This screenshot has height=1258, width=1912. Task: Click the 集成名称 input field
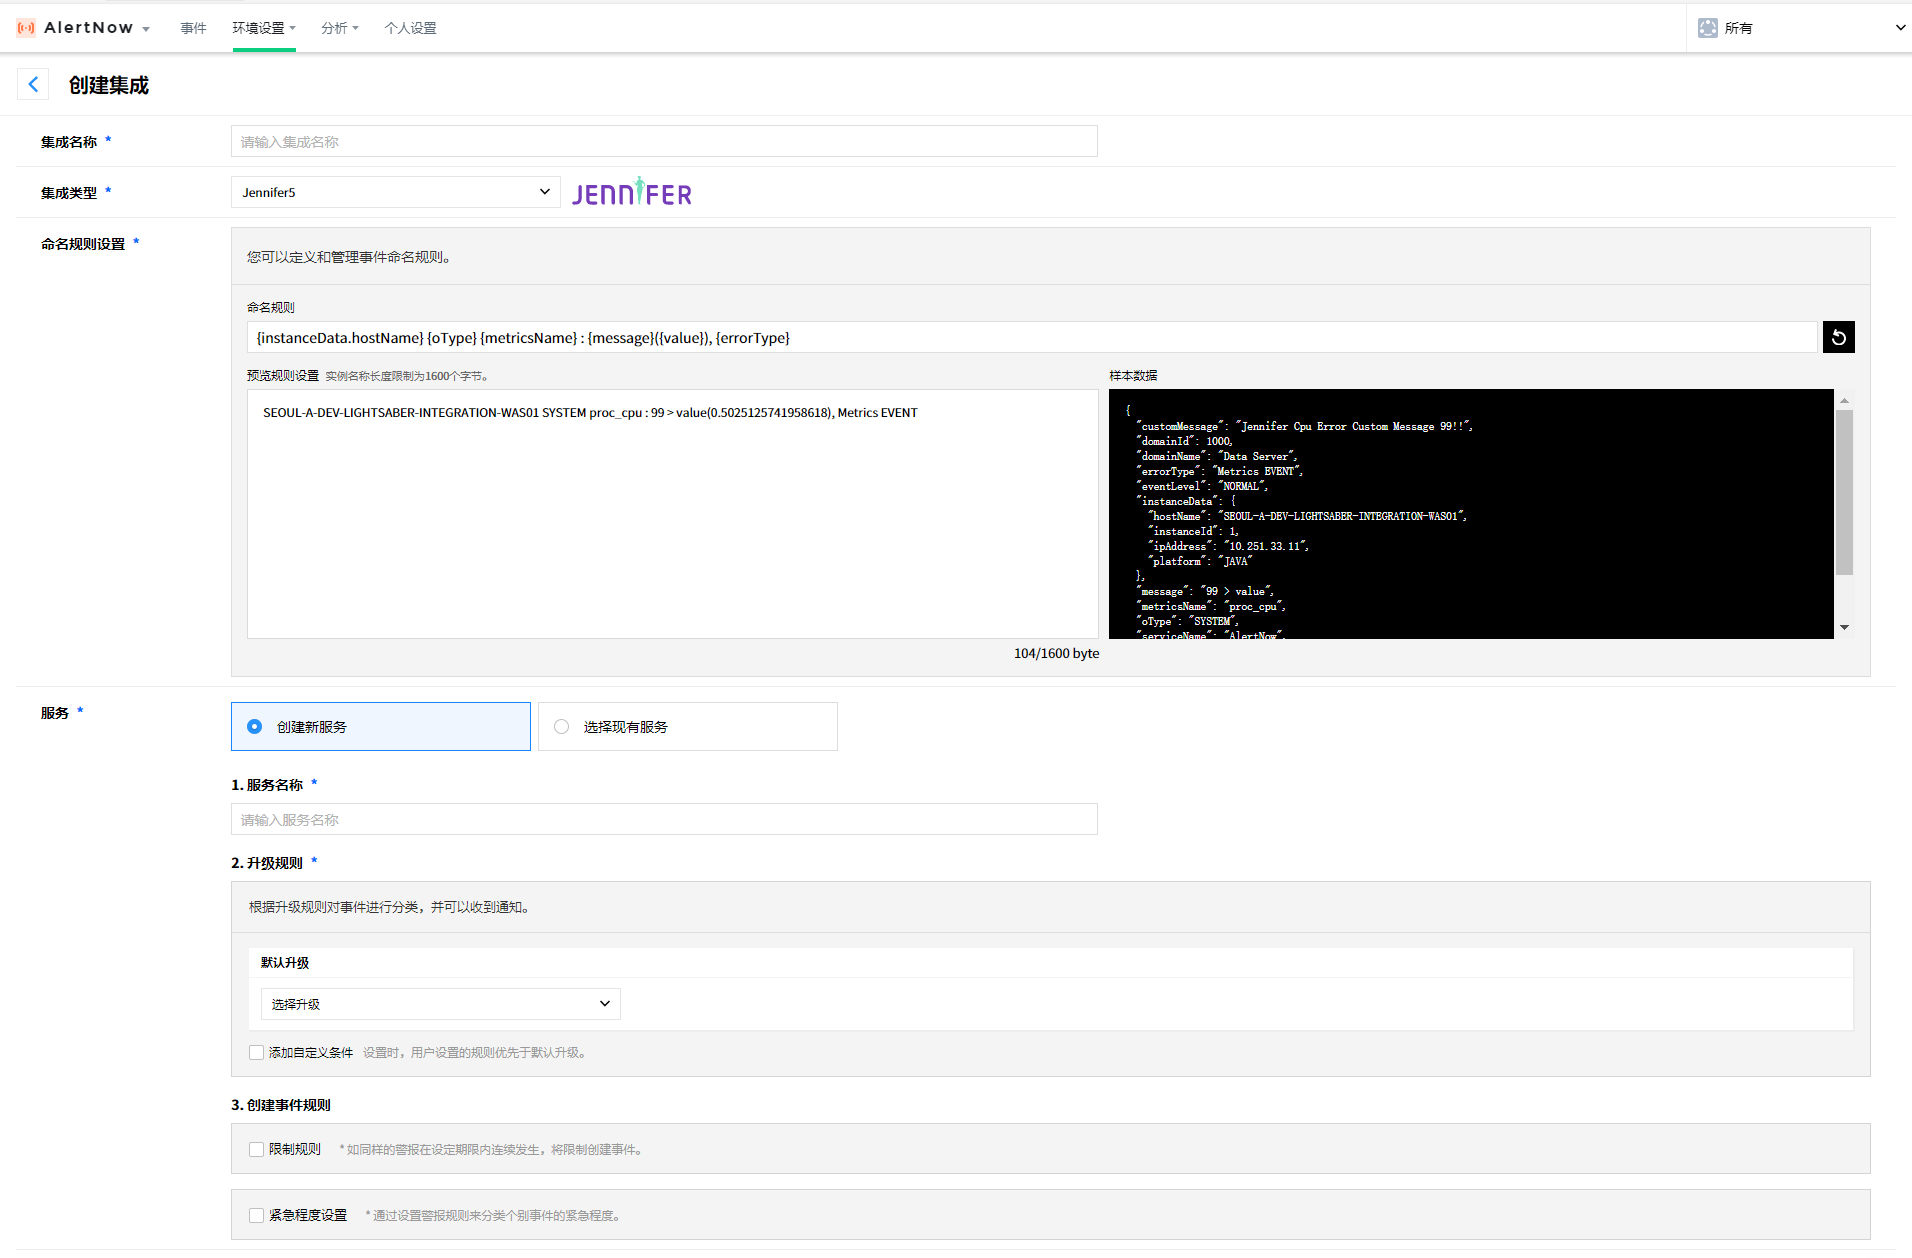(664, 142)
